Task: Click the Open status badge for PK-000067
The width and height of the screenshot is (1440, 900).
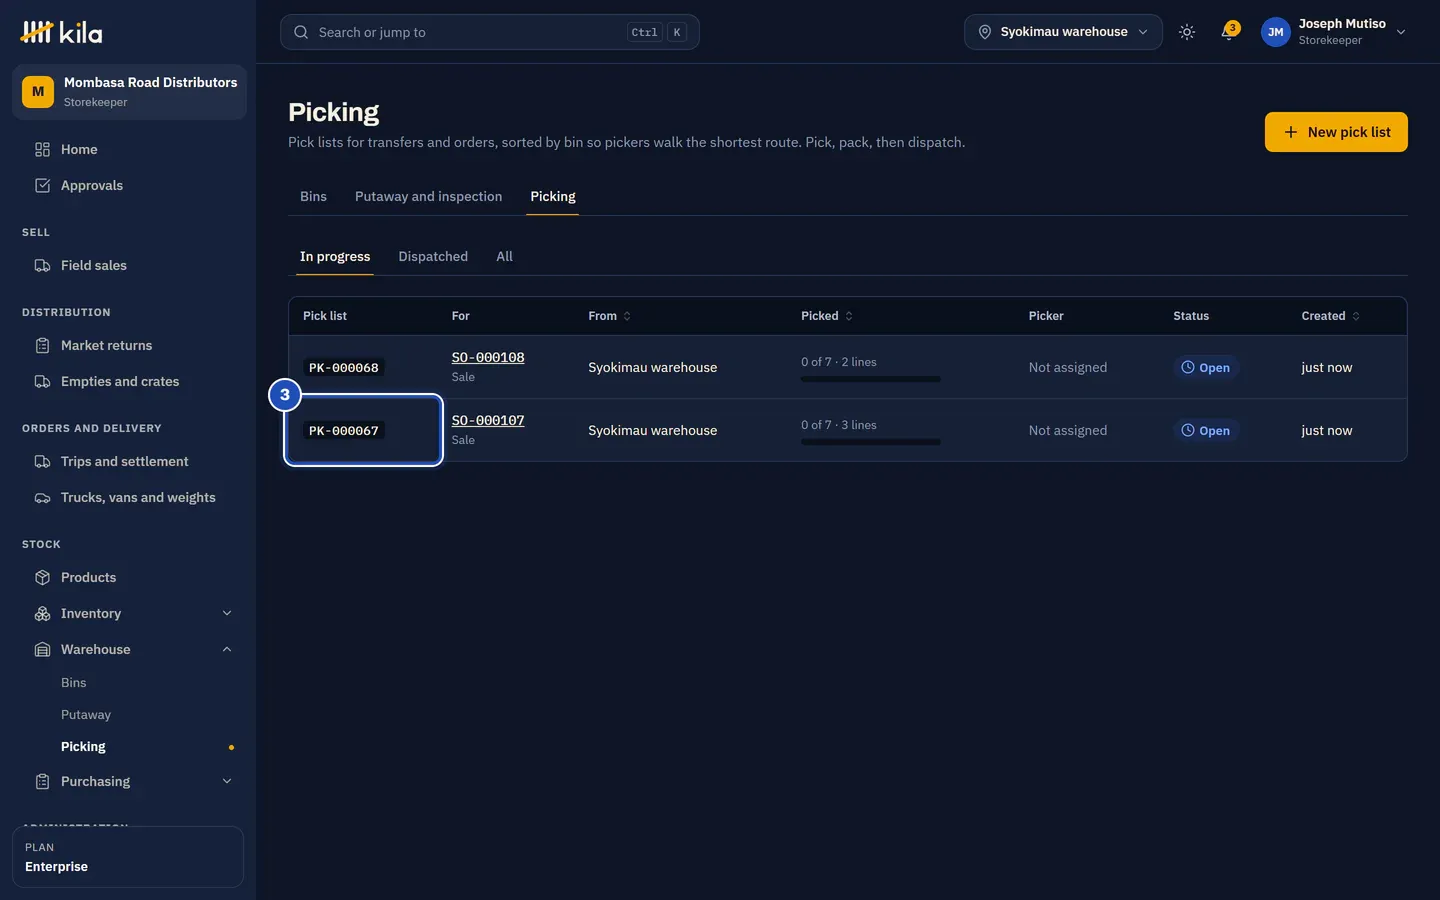Action: pyautogui.click(x=1206, y=431)
